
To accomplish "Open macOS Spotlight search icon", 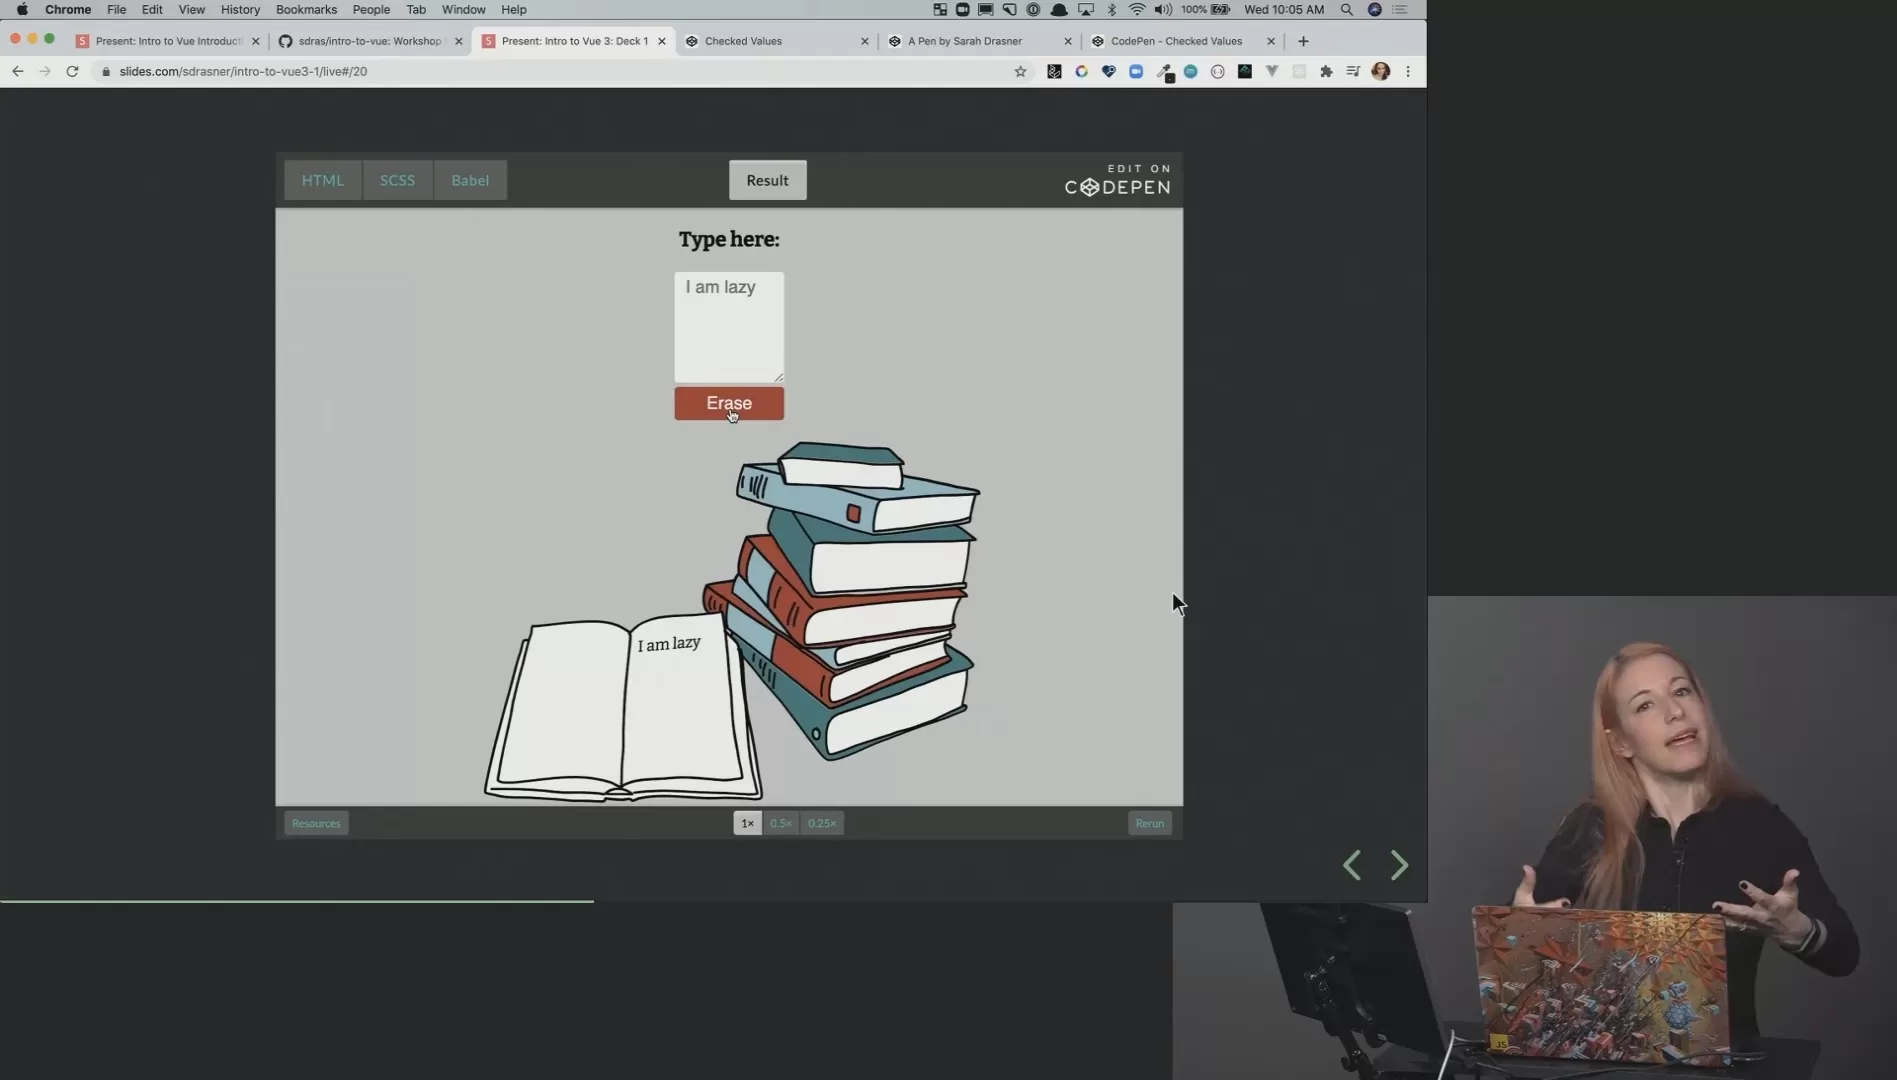I will coord(1347,9).
